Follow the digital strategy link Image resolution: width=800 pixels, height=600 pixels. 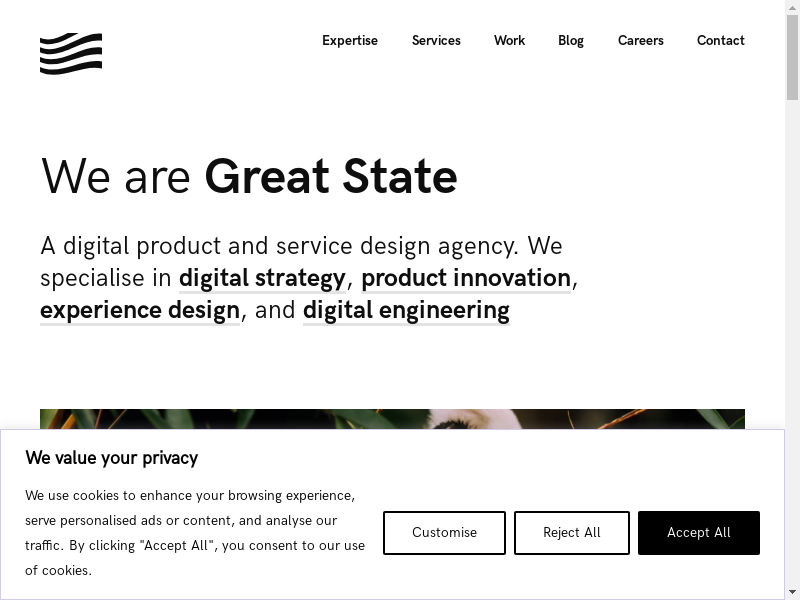click(262, 278)
